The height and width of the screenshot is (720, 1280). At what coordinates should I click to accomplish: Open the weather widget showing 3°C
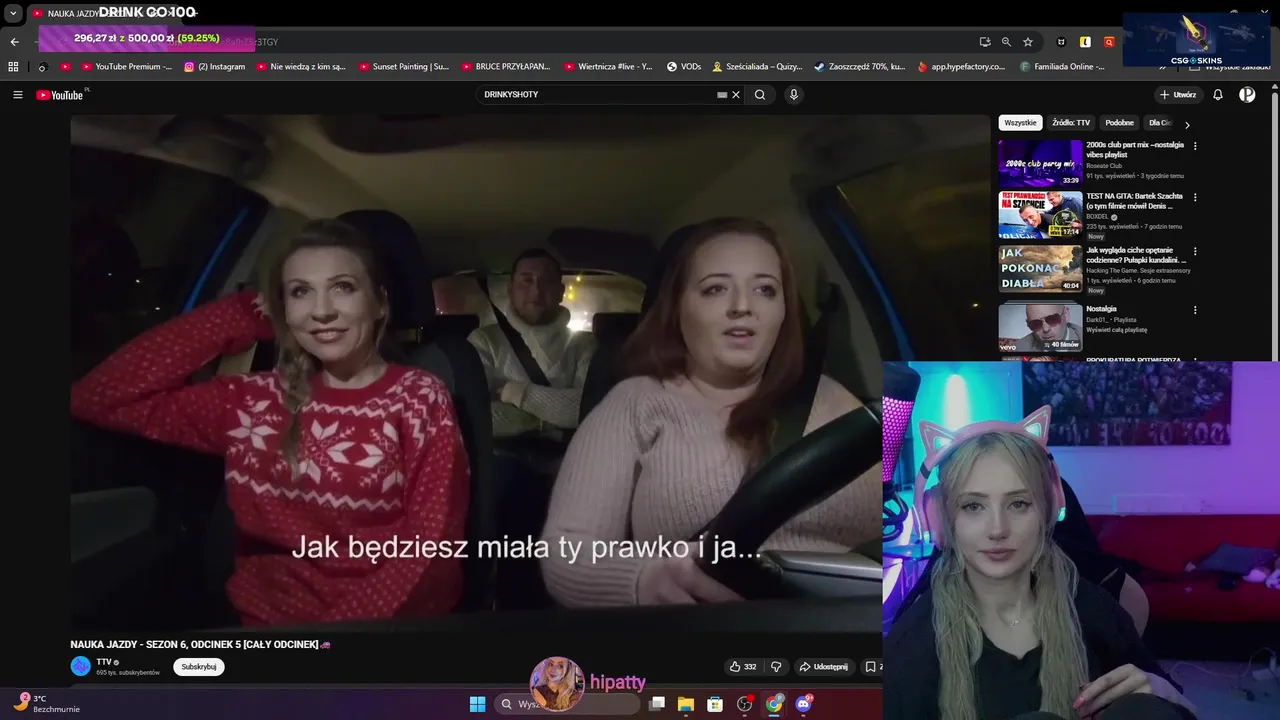(x=46, y=703)
